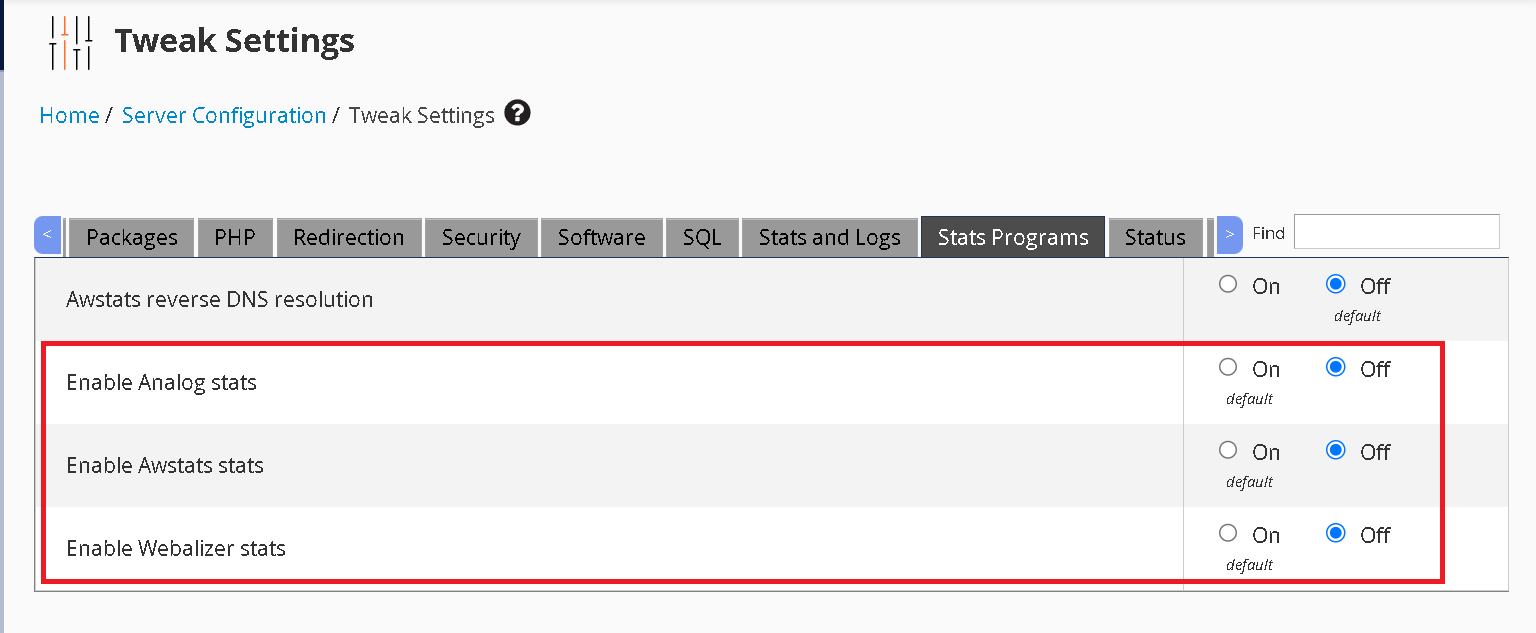This screenshot has width=1536, height=633.
Task: Set Enable Awstats stats to On
Action: (1228, 450)
